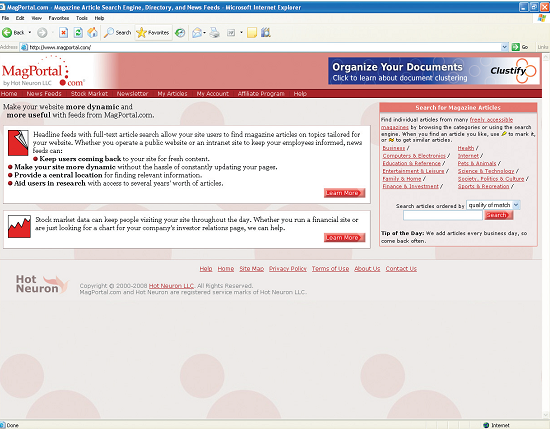Open the Privacy Policy footer link
The image size is (551, 429).
coord(288,269)
